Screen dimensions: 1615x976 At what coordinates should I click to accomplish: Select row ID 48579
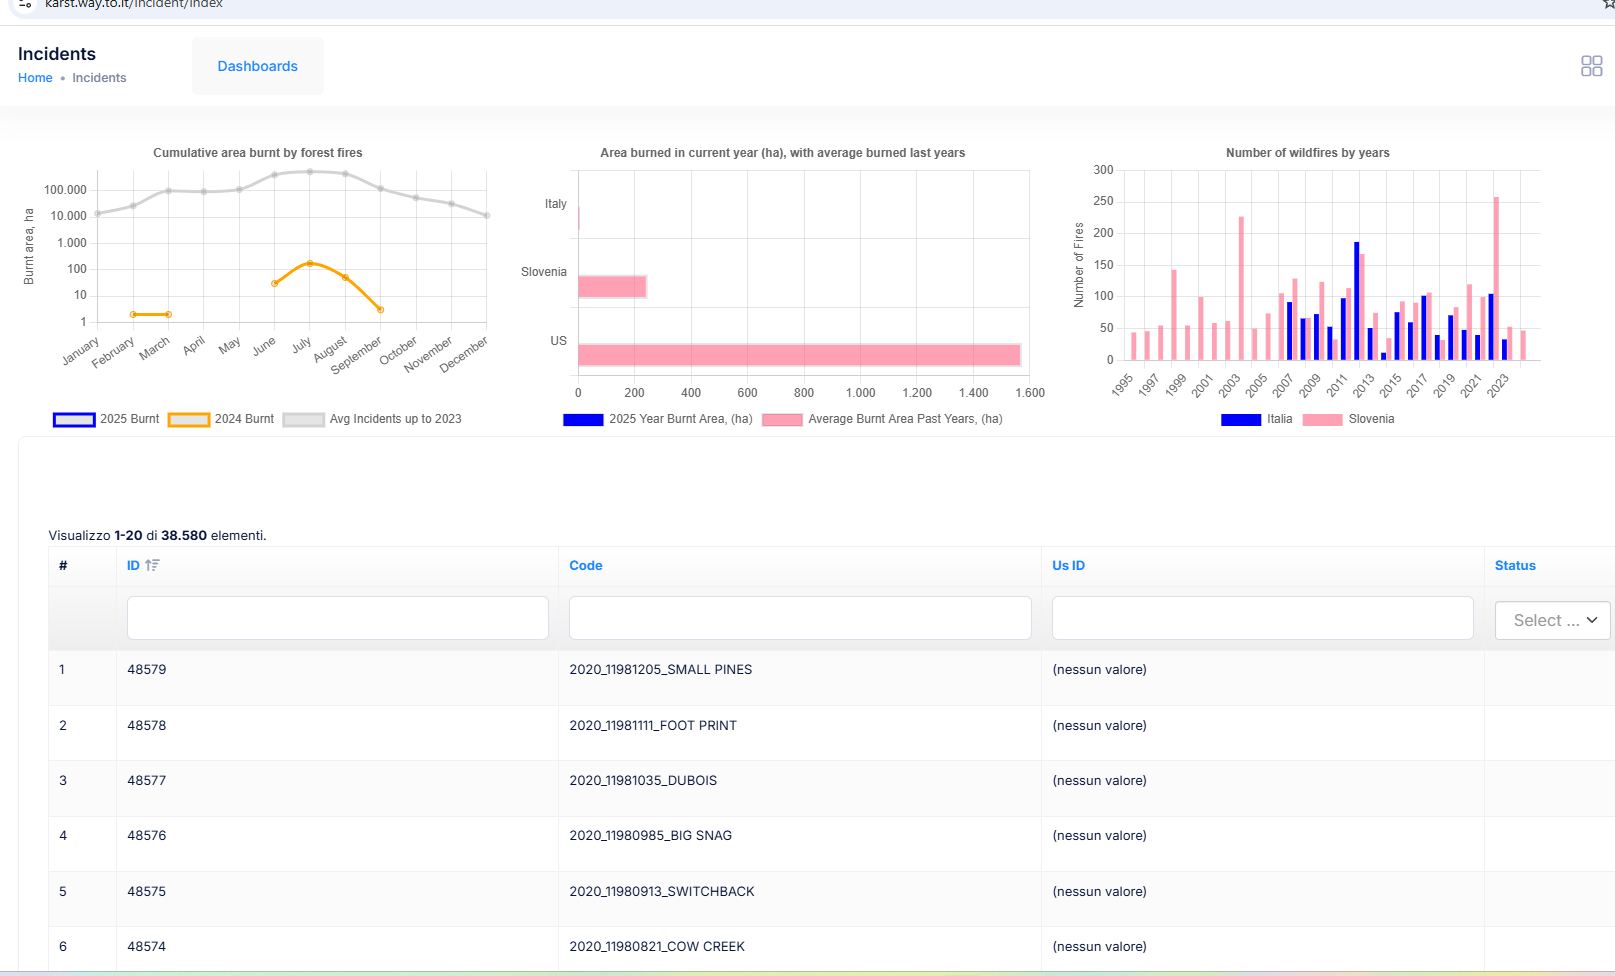point(147,670)
